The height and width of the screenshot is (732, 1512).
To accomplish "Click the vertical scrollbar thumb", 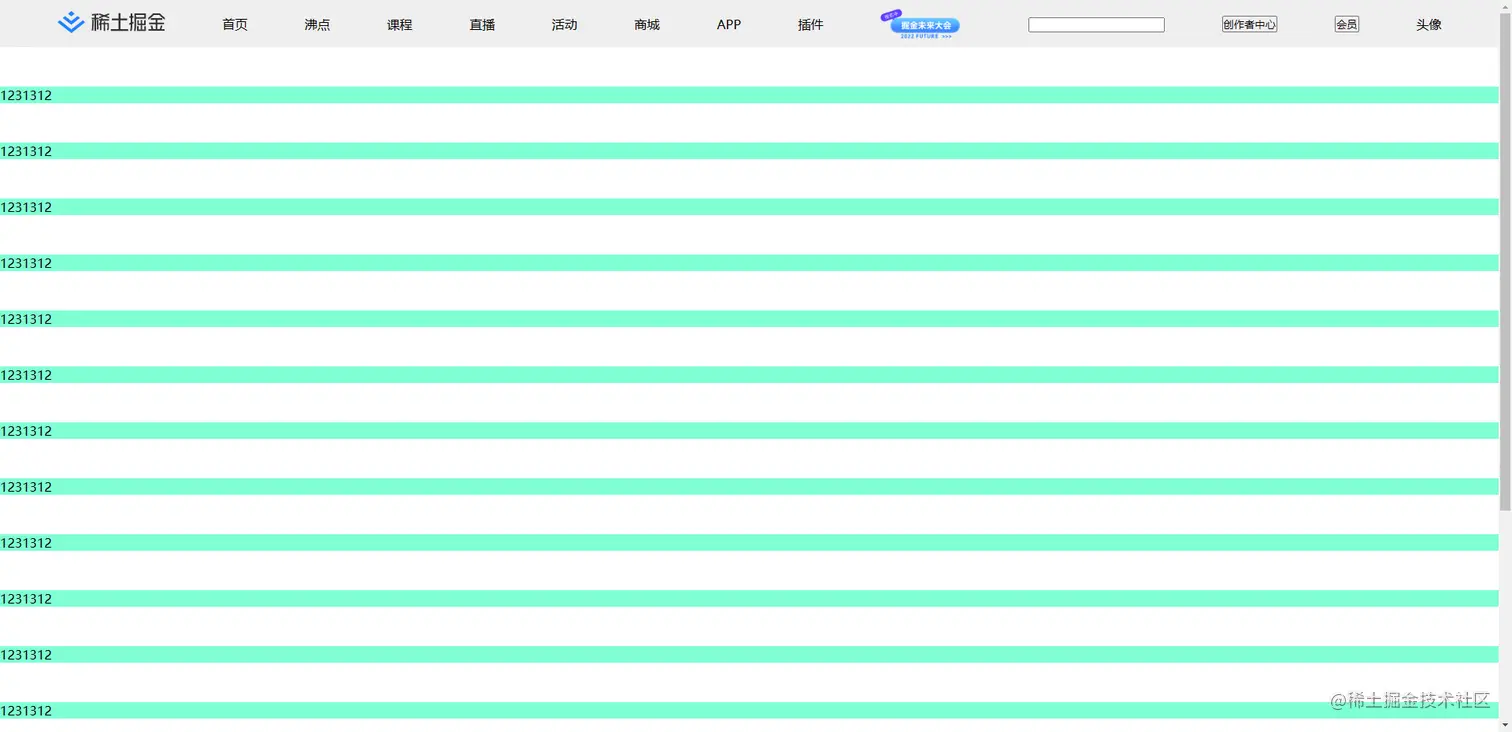I will [1505, 262].
